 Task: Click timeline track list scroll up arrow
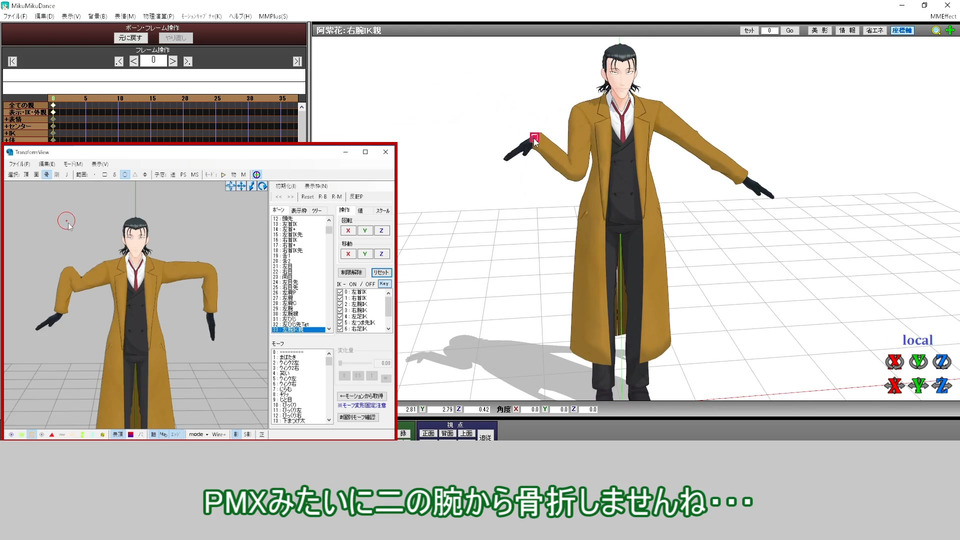coord(302,107)
